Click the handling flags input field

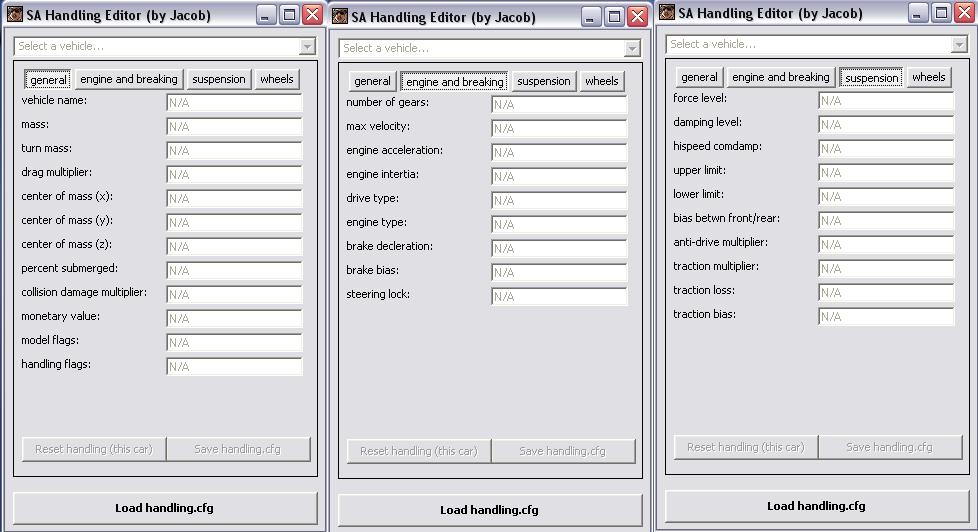[x=234, y=366]
